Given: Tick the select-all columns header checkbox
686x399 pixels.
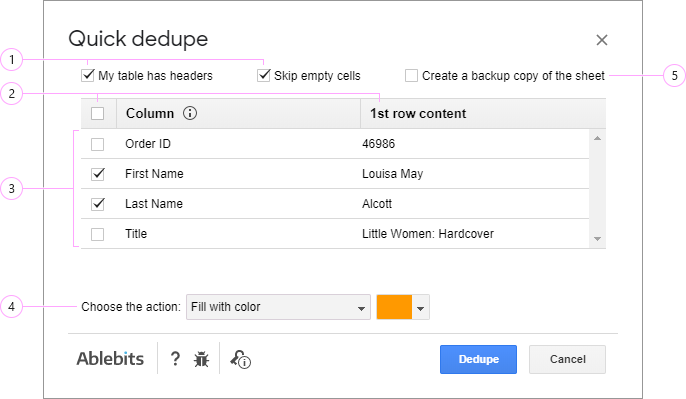Looking at the screenshot, I should (98, 113).
